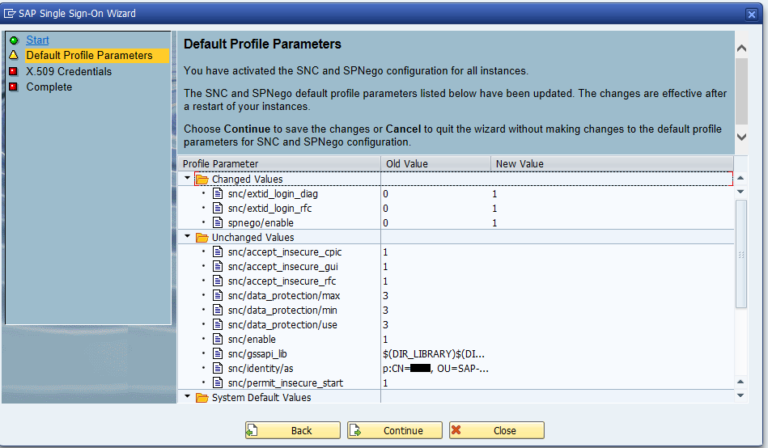Screen dimensions: 768x448
Task: Click the $(DIR_LIBRARY) value of snc/gssapi_lib
Action: pyautogui.click(x=433, y=354)
